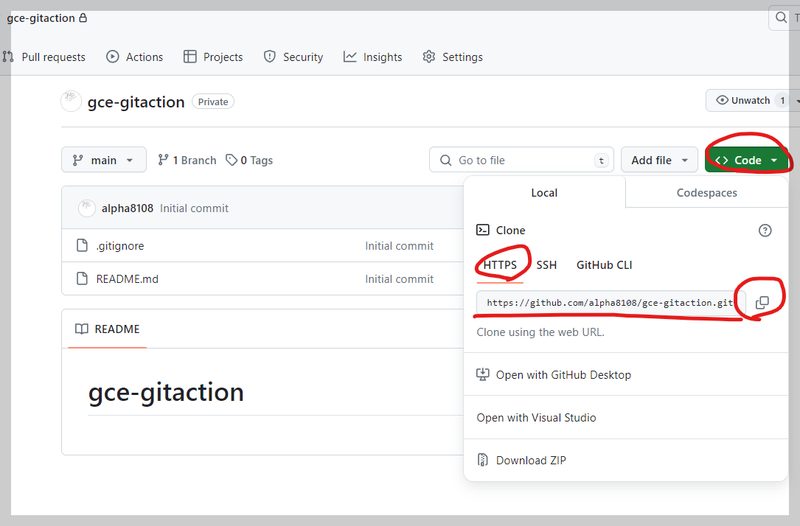Click the alpha8108 commit avatar
This screenshot has width=800, height=526.
[x=86, y=208]
